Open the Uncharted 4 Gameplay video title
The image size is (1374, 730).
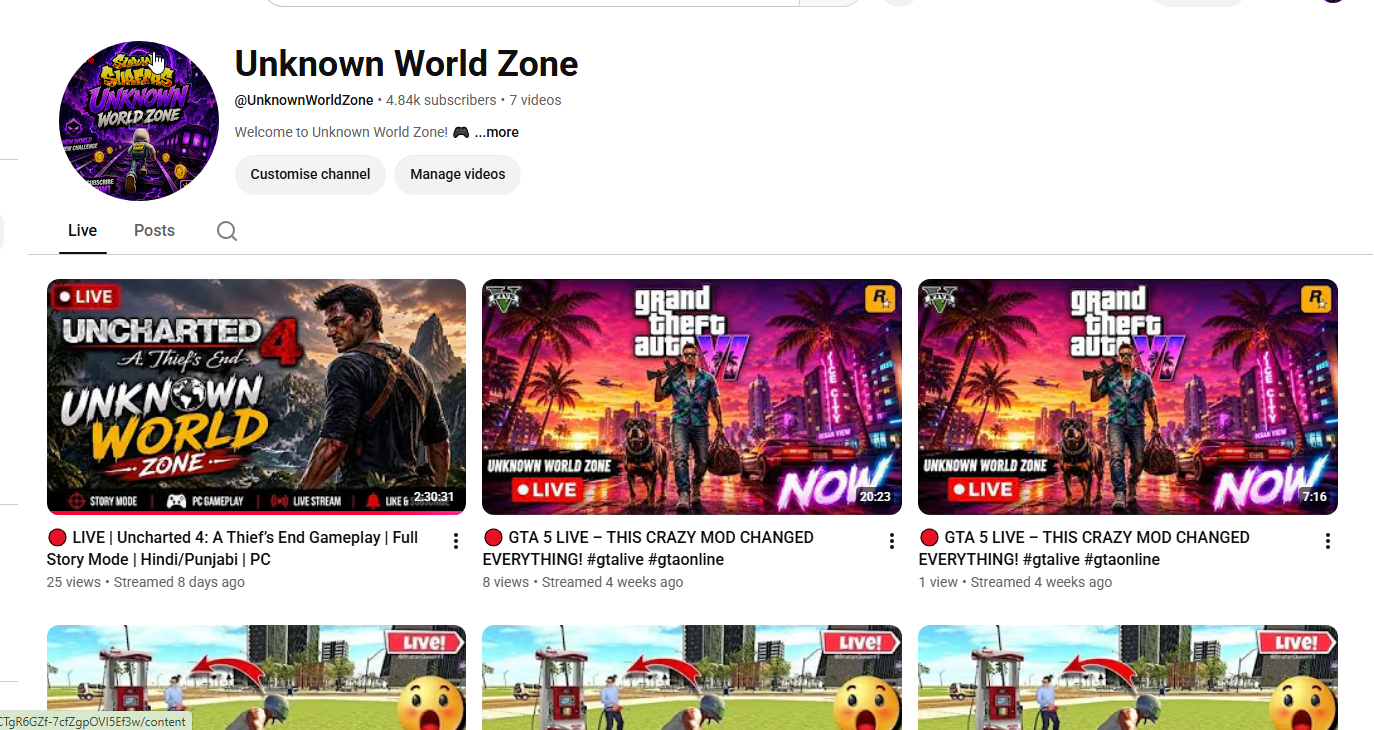click(x=233, y=548)
